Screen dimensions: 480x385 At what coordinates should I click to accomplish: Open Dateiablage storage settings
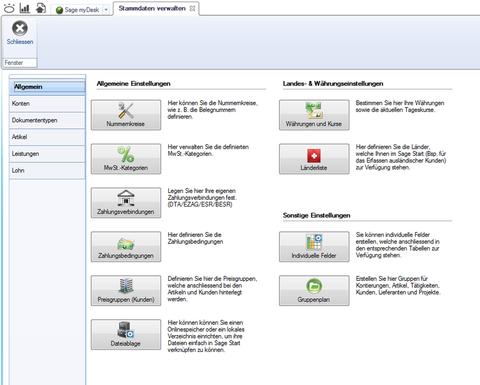point(126,335)
